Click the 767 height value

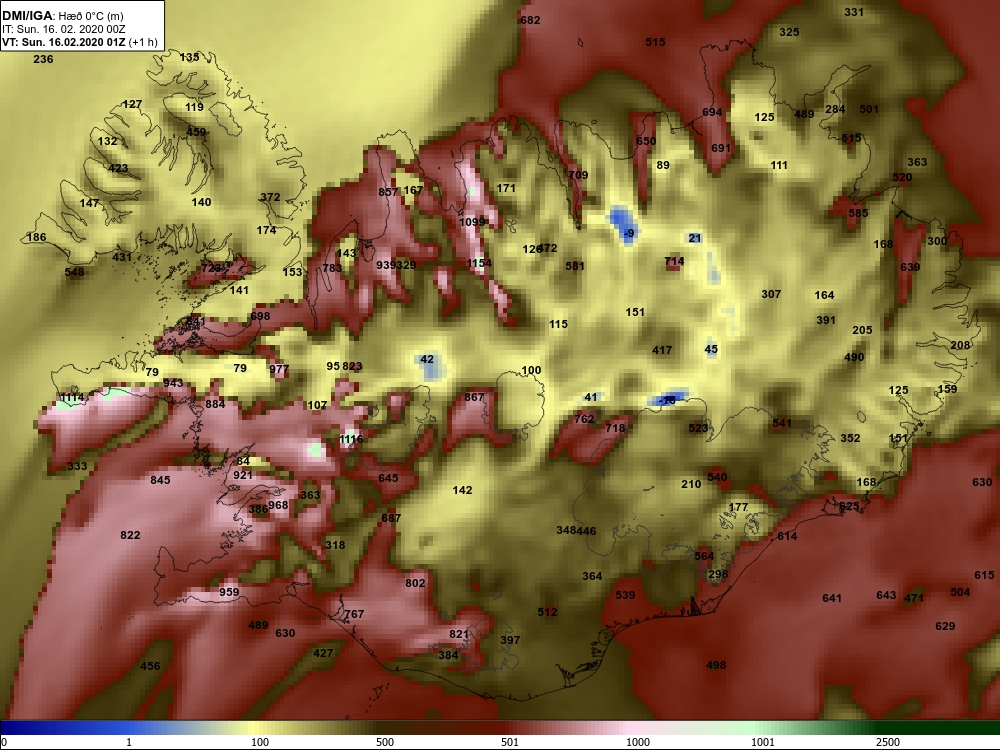(x=354, y=615)
